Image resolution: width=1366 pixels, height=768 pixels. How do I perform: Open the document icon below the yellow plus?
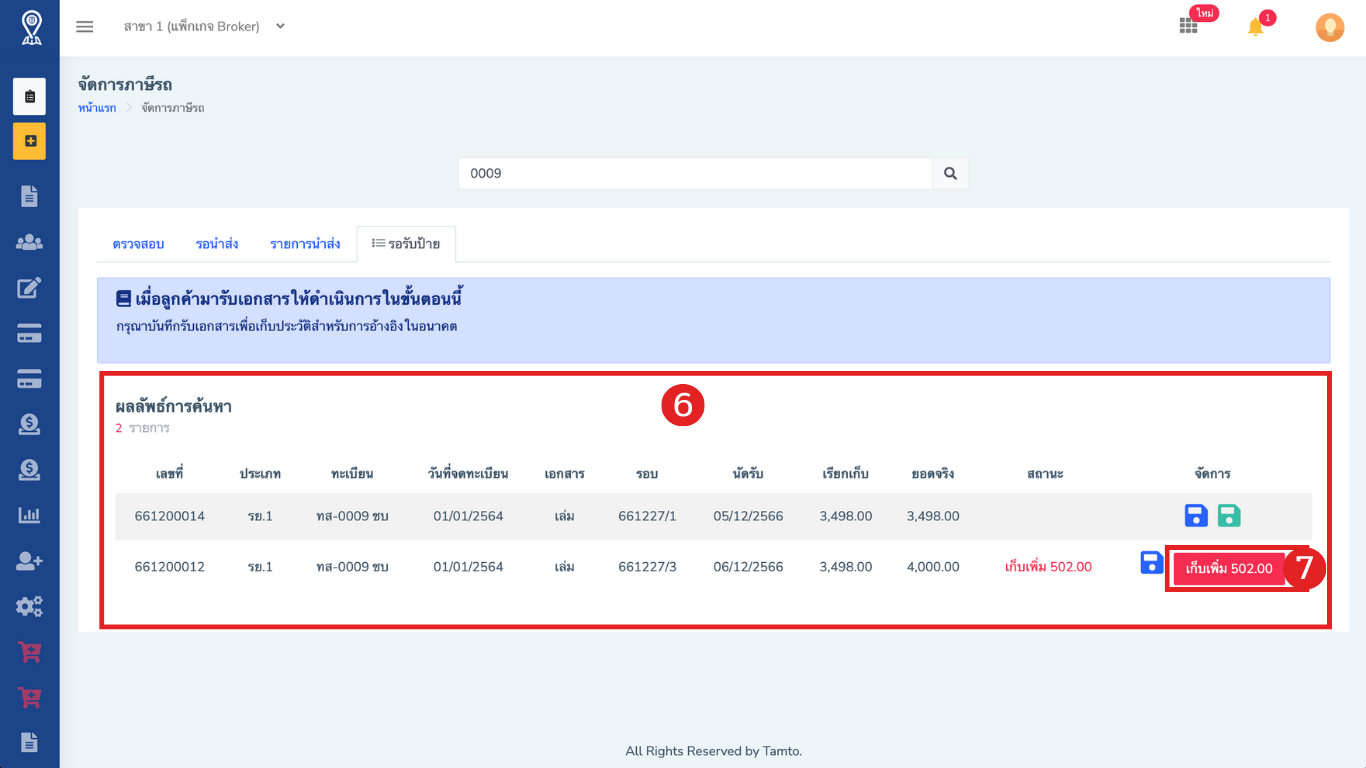[x=29, y=196]
